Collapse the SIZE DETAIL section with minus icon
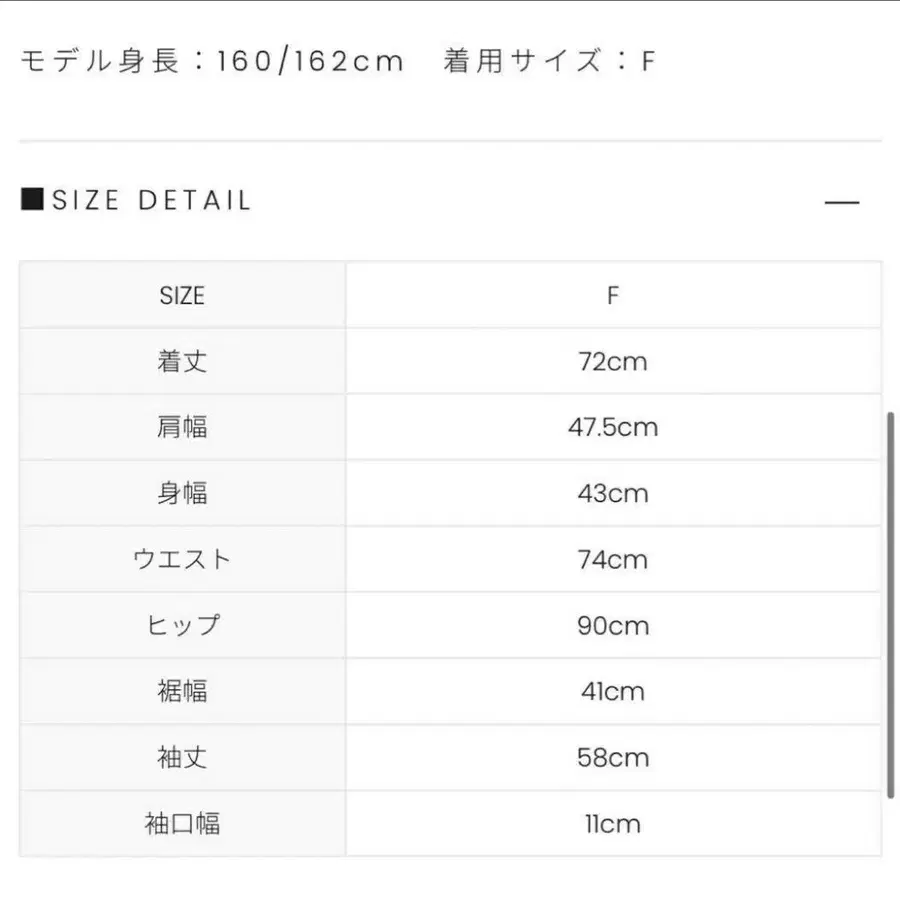 pos(842,202)
